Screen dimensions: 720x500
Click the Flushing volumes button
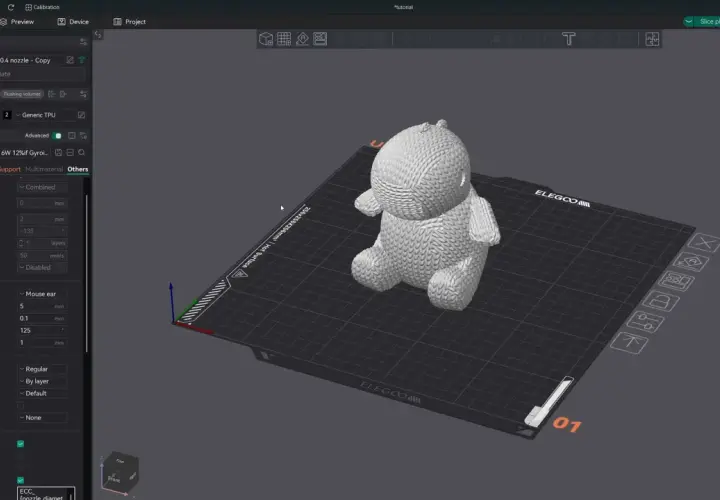pos(22,94)
